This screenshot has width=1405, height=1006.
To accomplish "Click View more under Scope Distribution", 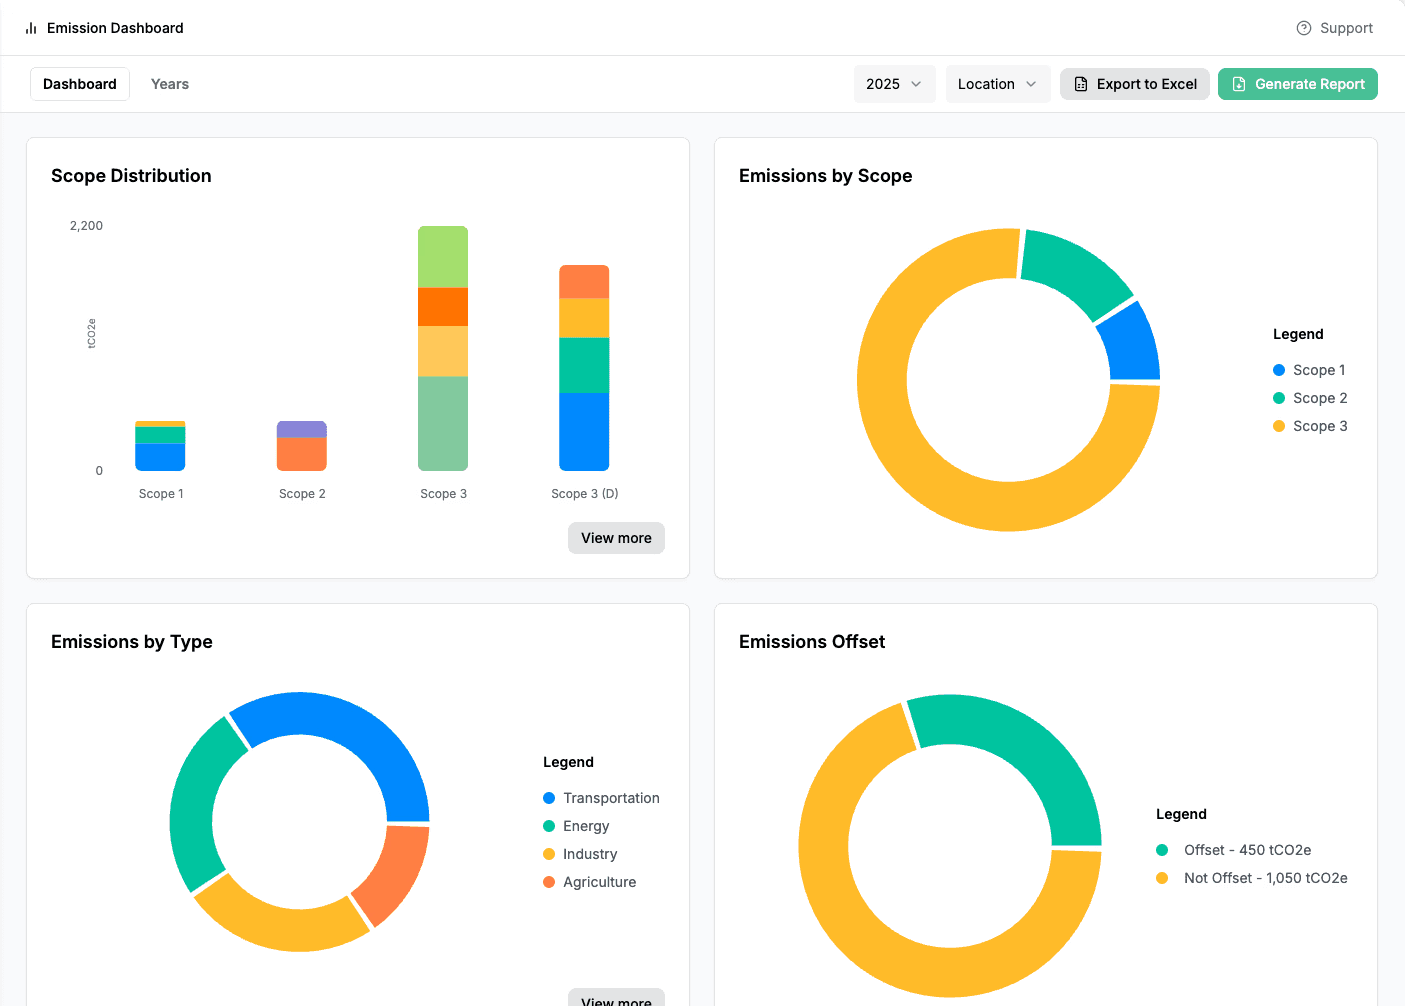I will click(616, 538).
